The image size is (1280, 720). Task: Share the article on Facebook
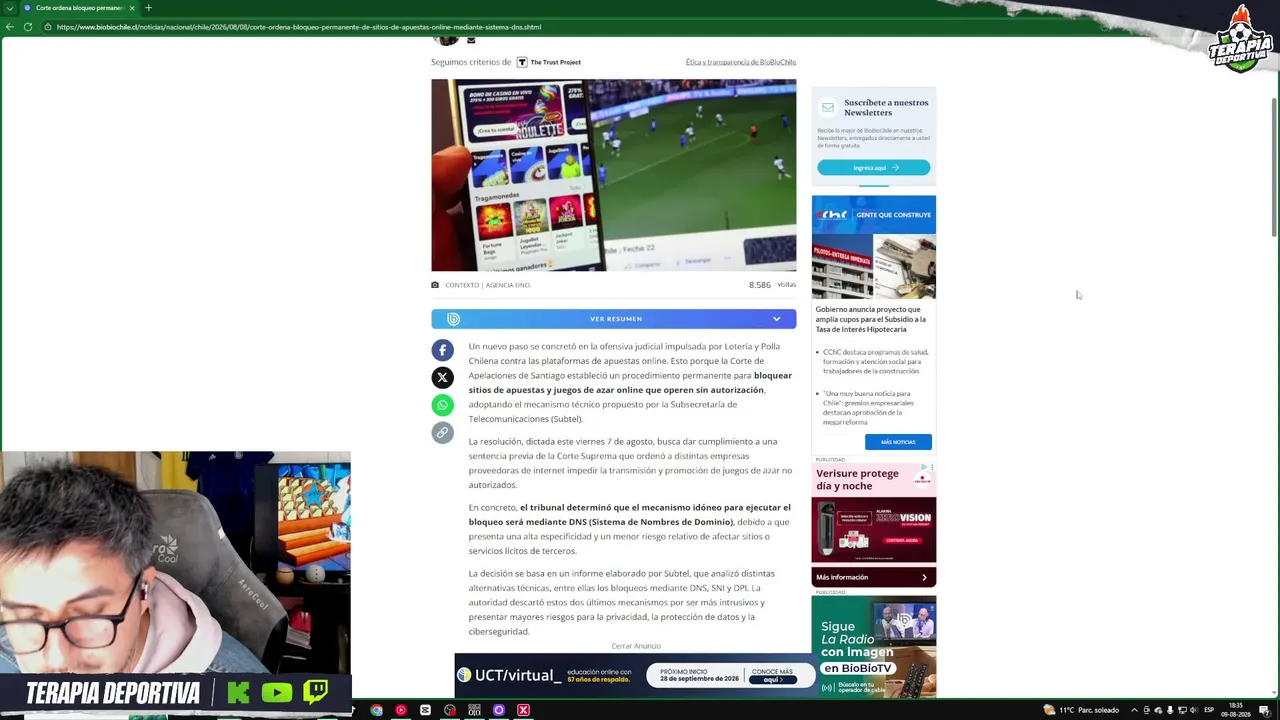(x=442, y=350)
